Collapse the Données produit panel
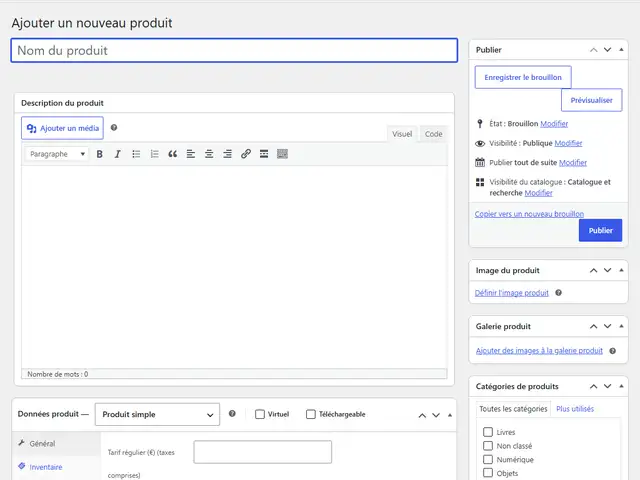Viewport: 640px width, 480px height. 450,415
